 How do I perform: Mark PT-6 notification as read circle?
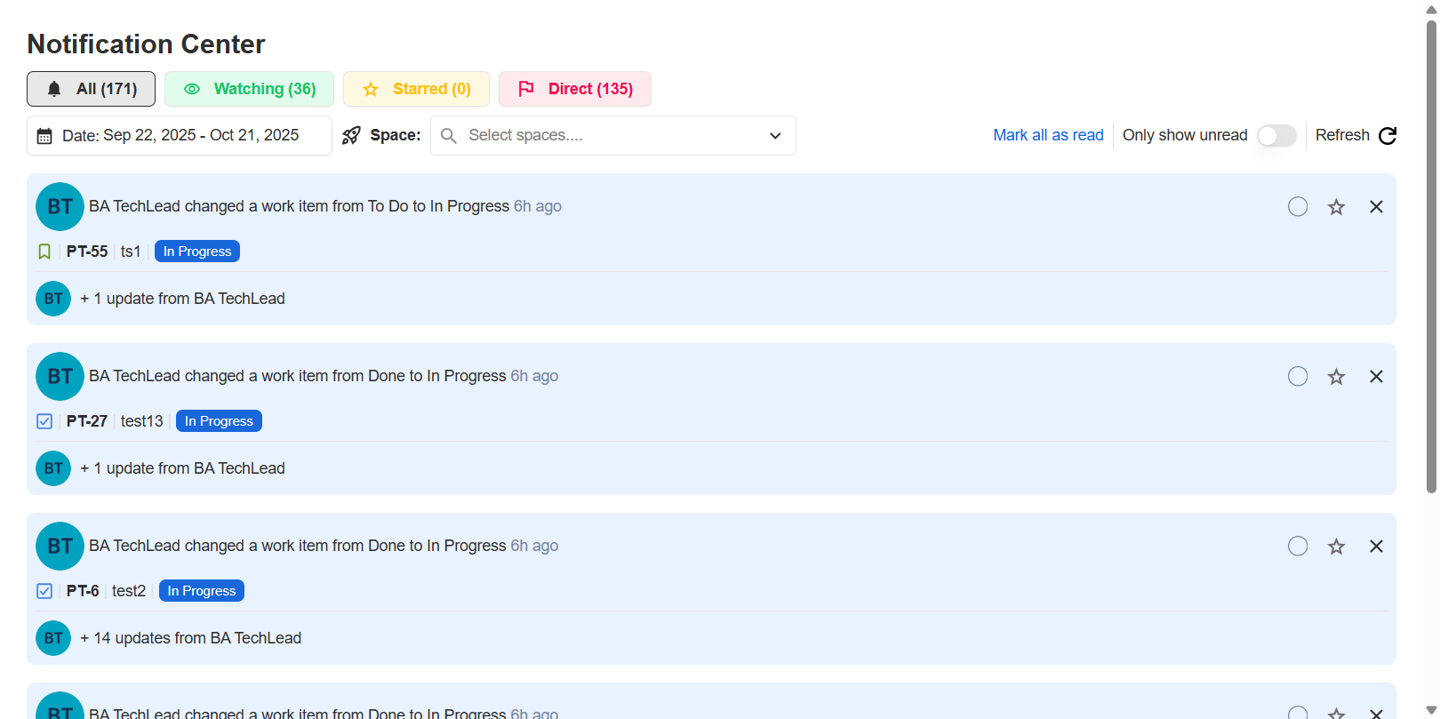[x=1298, y=547]
